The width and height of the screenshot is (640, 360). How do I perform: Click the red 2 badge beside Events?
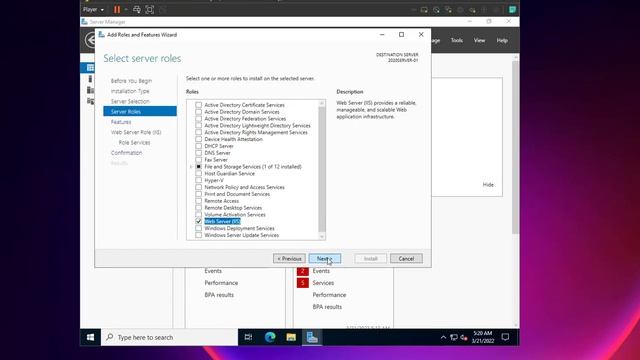point(302,271)
